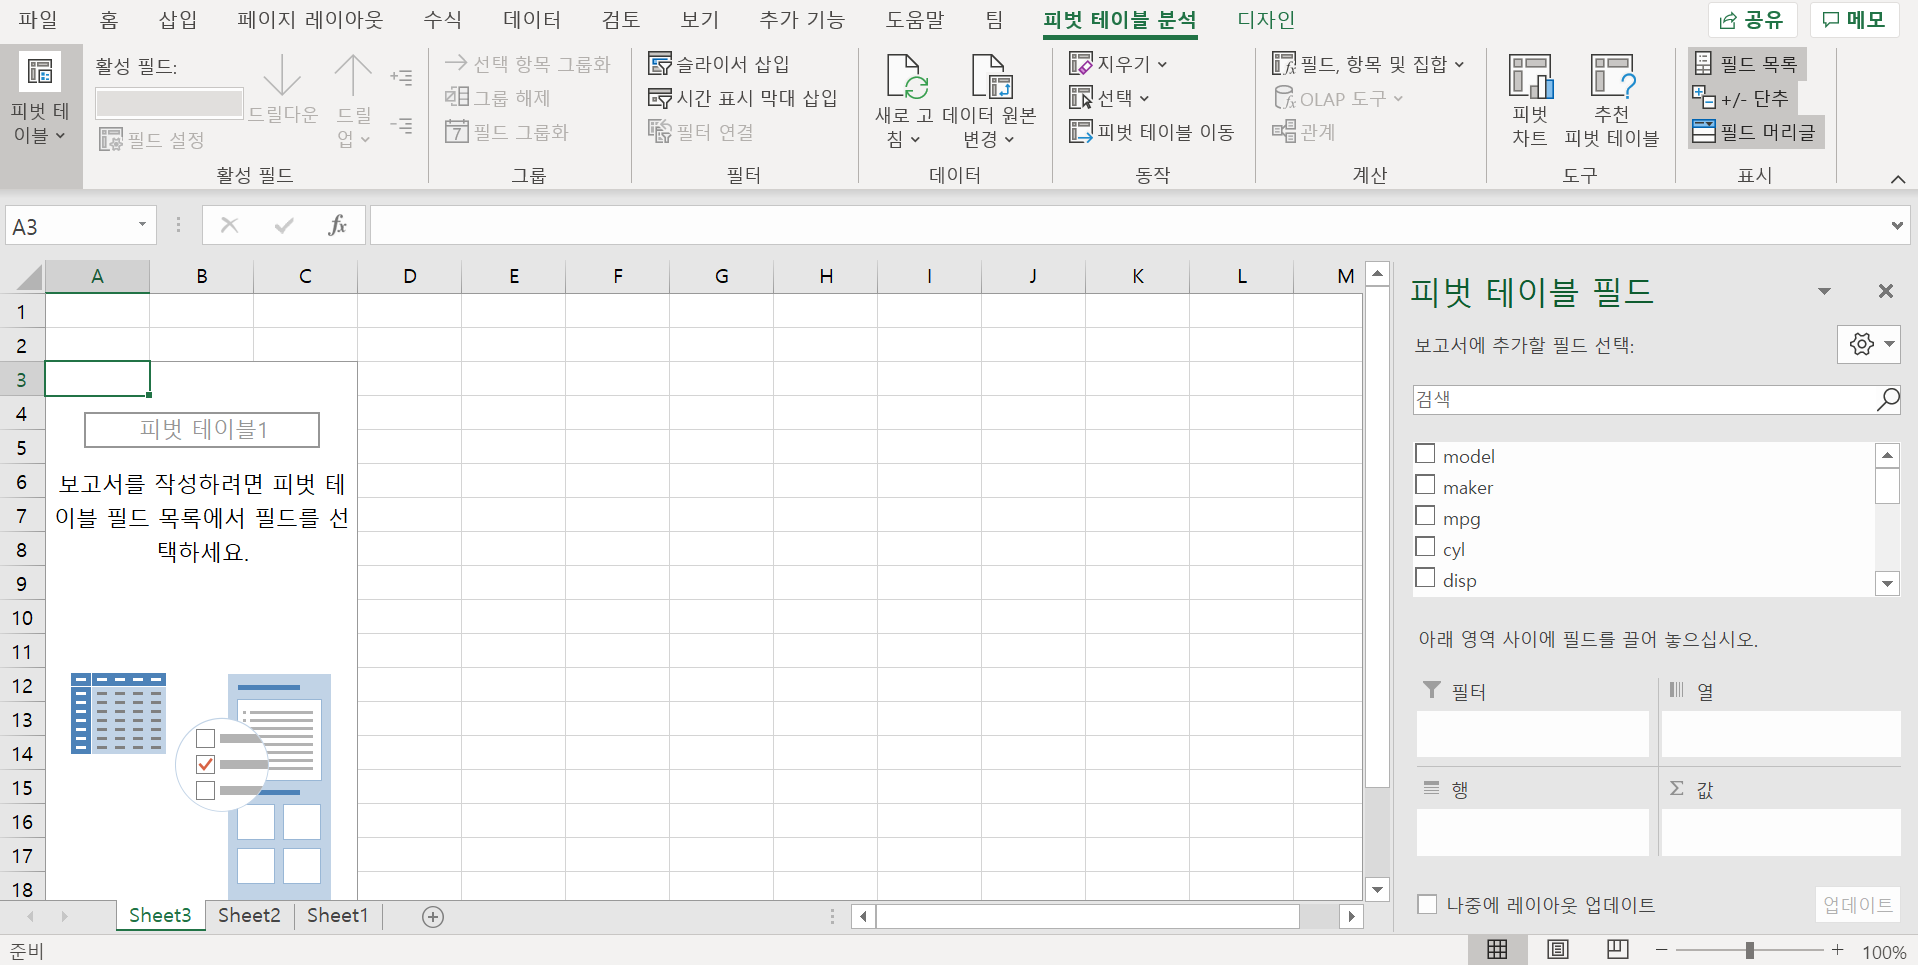Open the Name Box dropdown arrow
This screenshot has height=965, width=1918.
coord(142,225)
